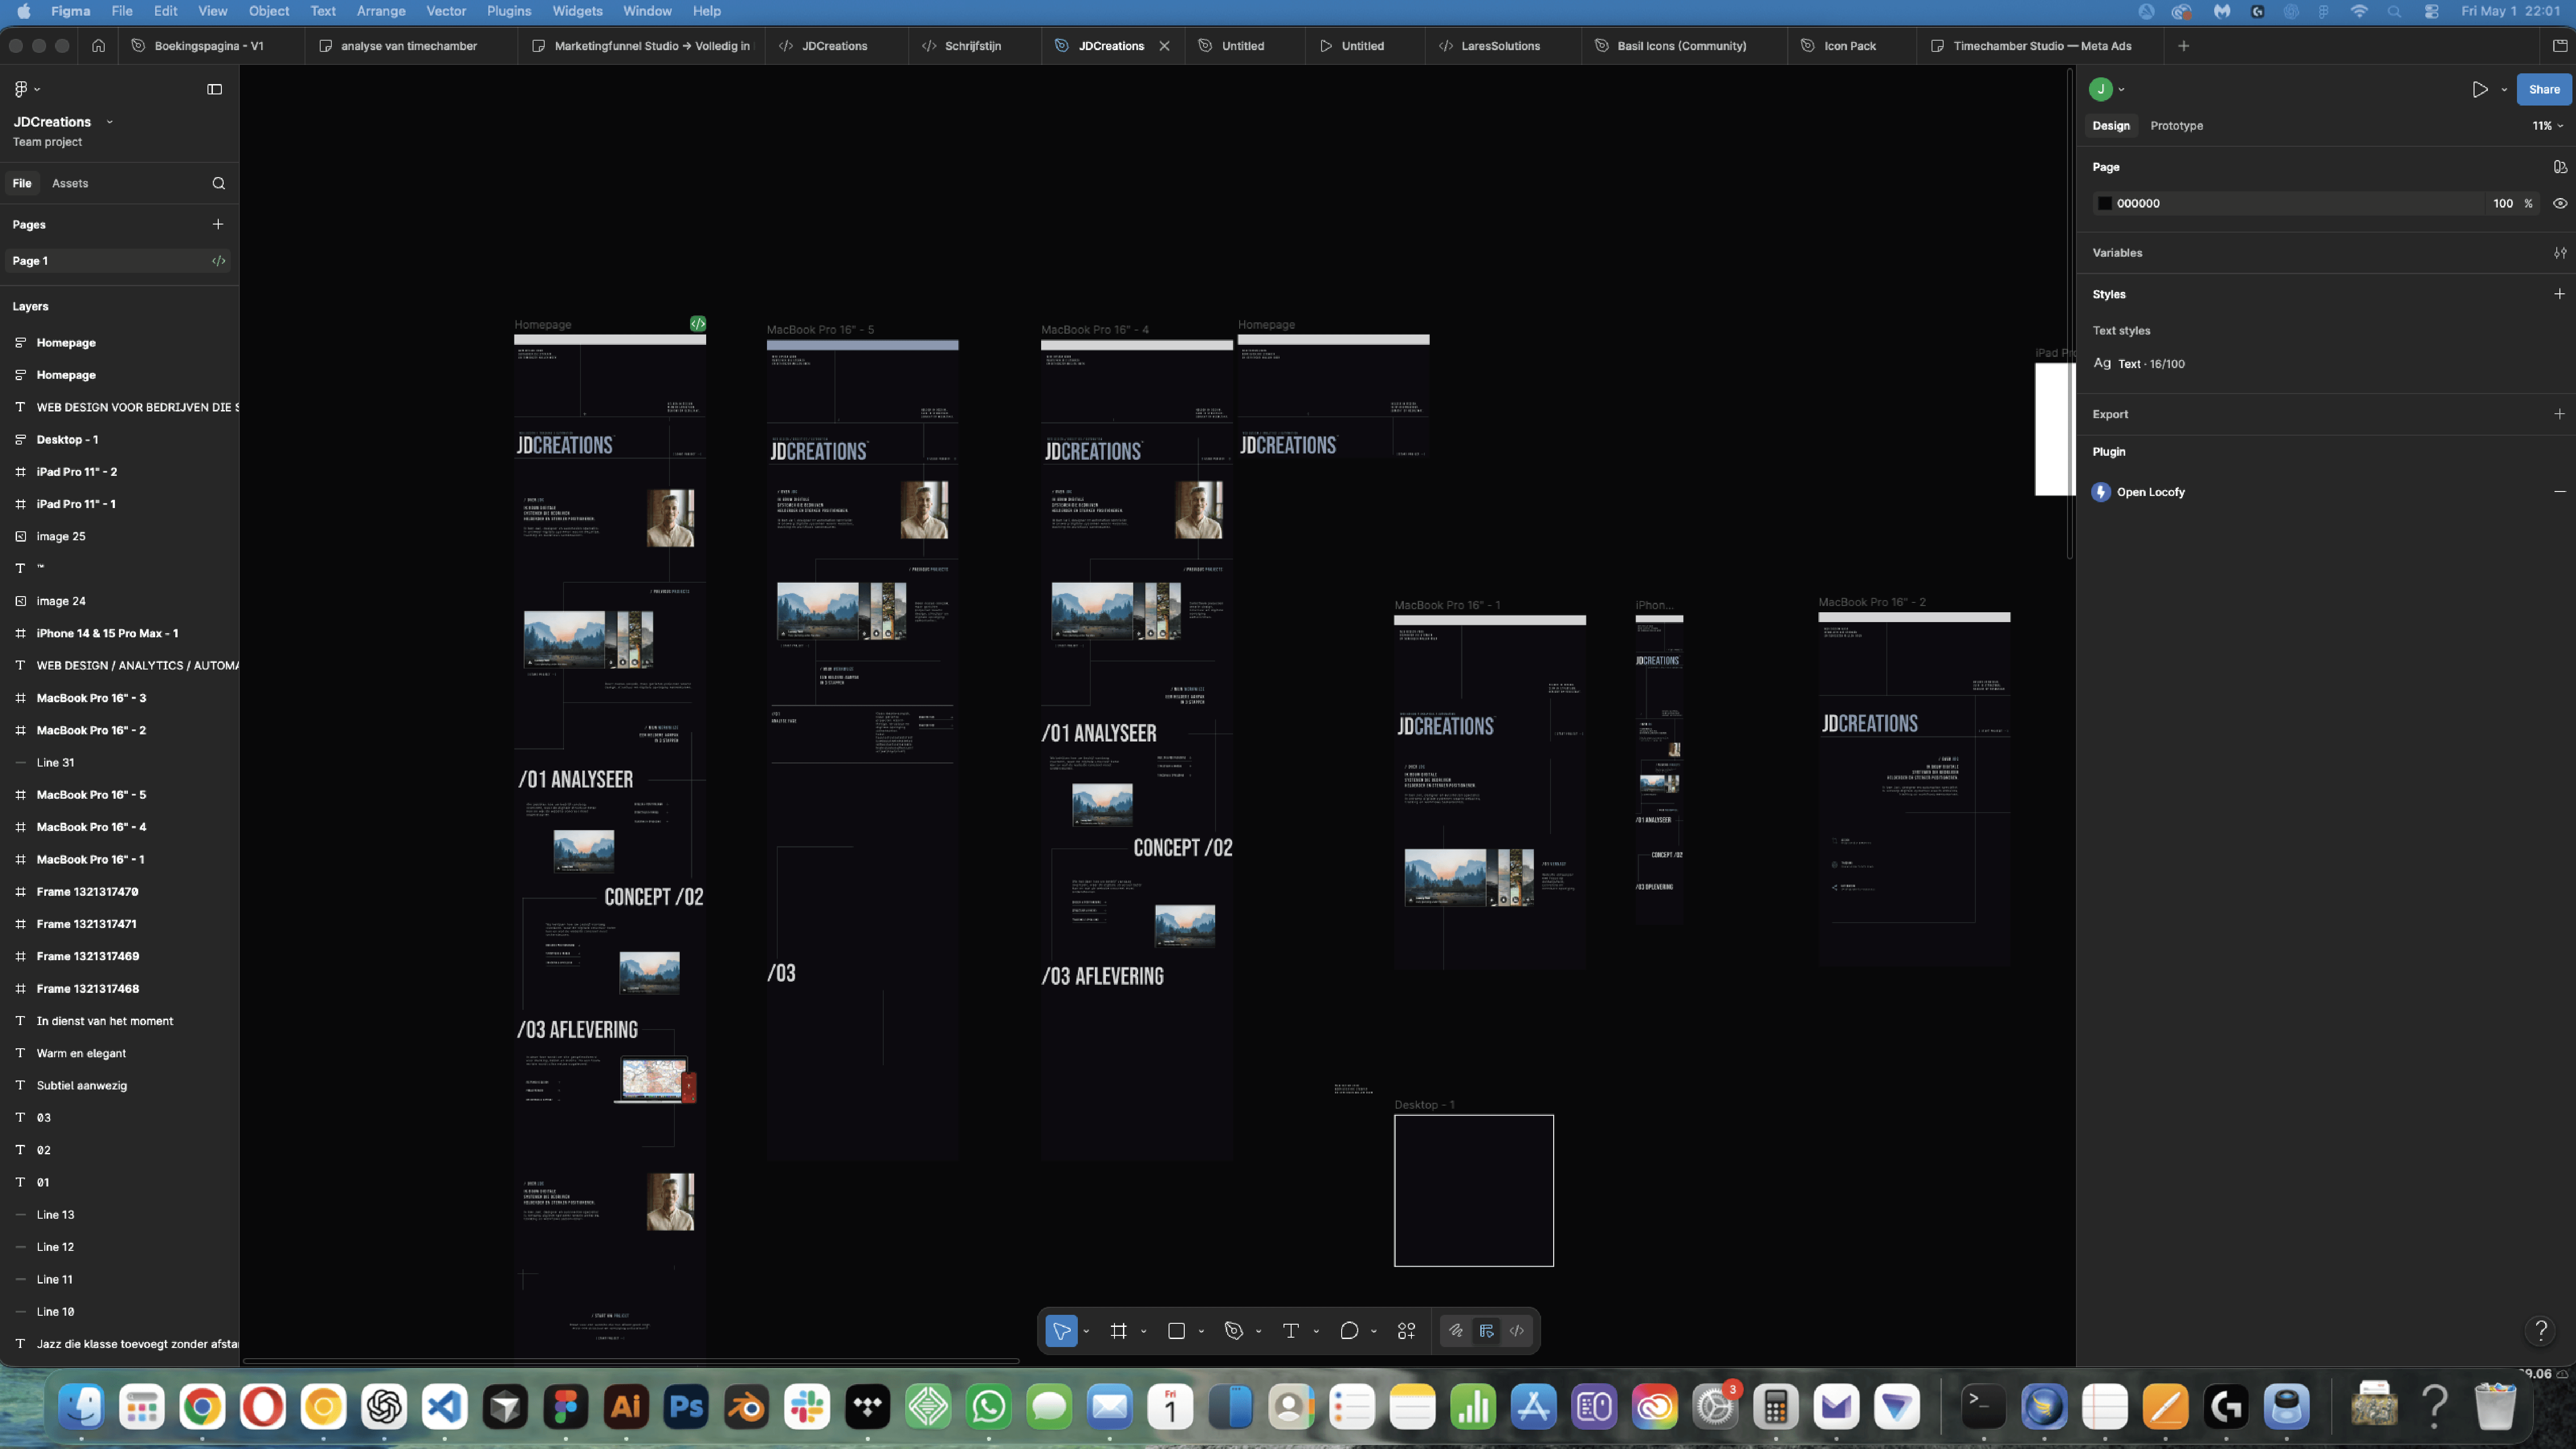This screenshot has width=2576, height=1449.
Task: Select iPad Pro 11" - 2 layer
Action: point(120,472)
